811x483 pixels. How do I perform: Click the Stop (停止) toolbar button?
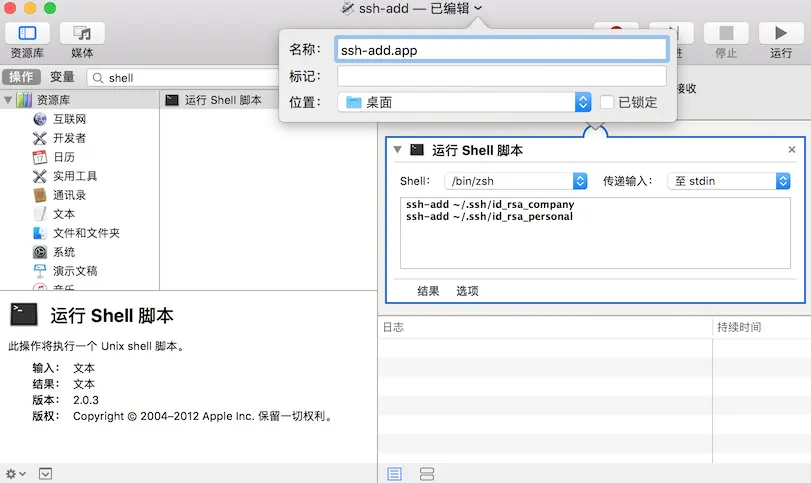[726, 33]
